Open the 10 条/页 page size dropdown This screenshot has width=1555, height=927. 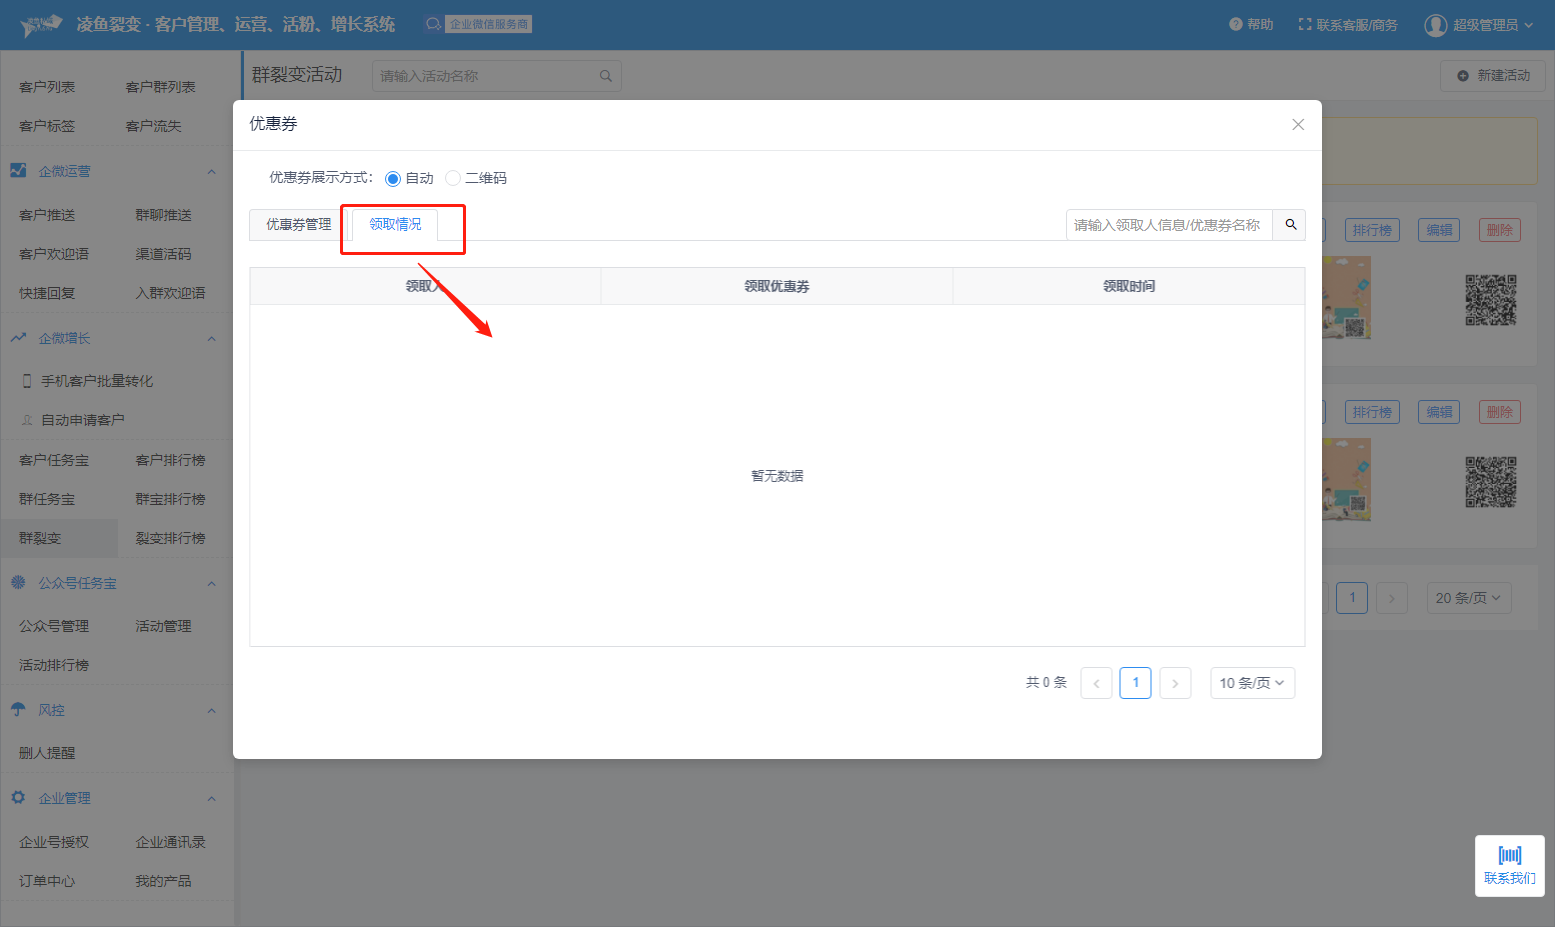click(x=1252, y=683)
